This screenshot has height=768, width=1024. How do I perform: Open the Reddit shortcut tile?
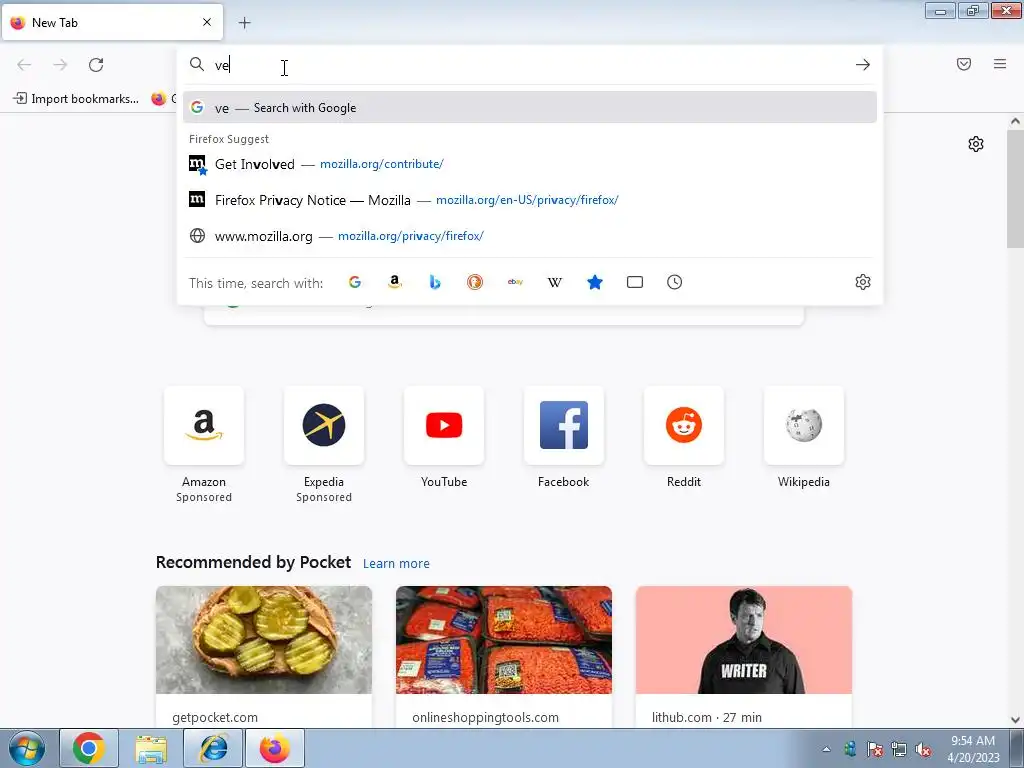tap(684, 438)
